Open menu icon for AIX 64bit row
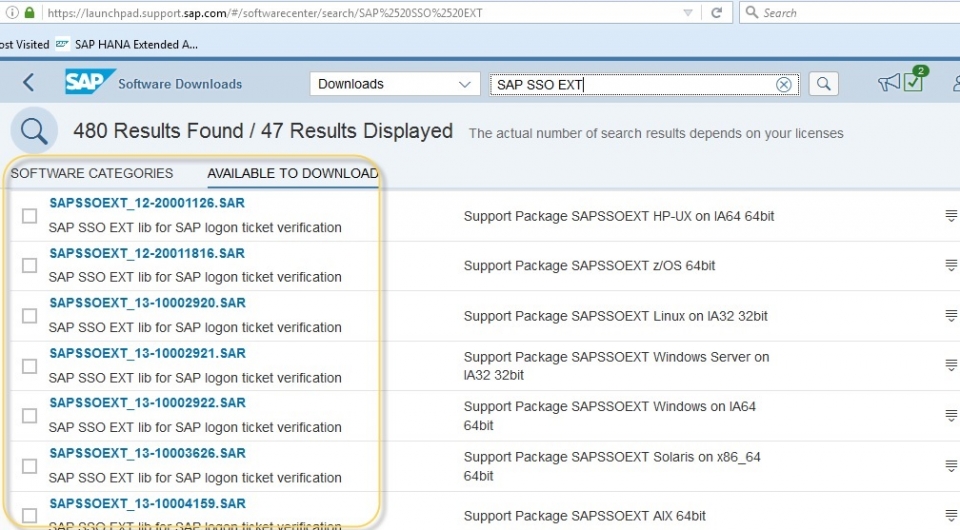 951,515
